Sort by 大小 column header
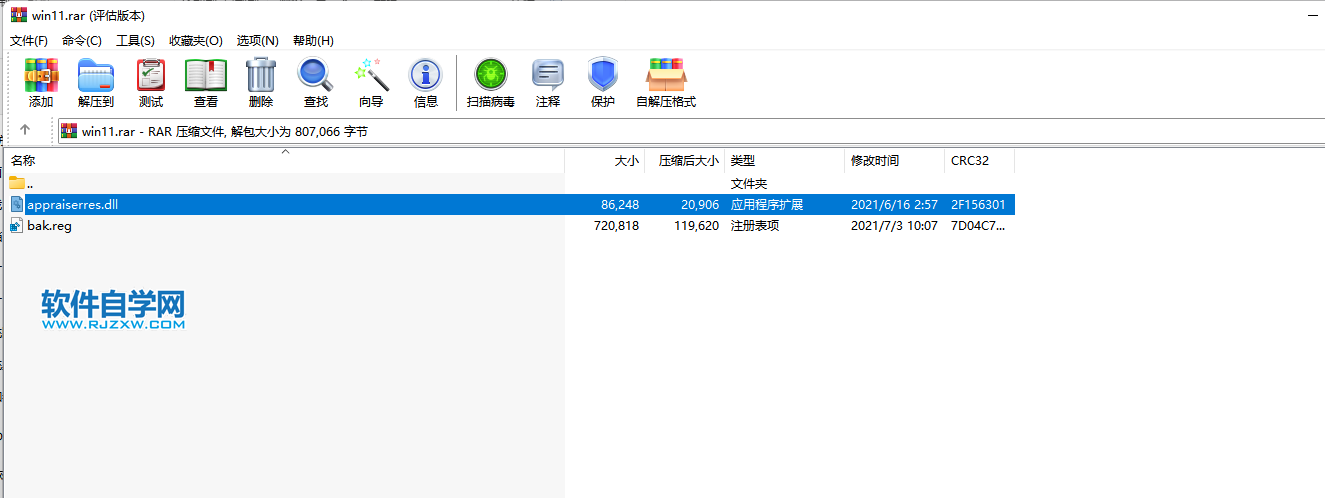The width and height of the screenshot is (1325, 498). (x=605, y=160)
